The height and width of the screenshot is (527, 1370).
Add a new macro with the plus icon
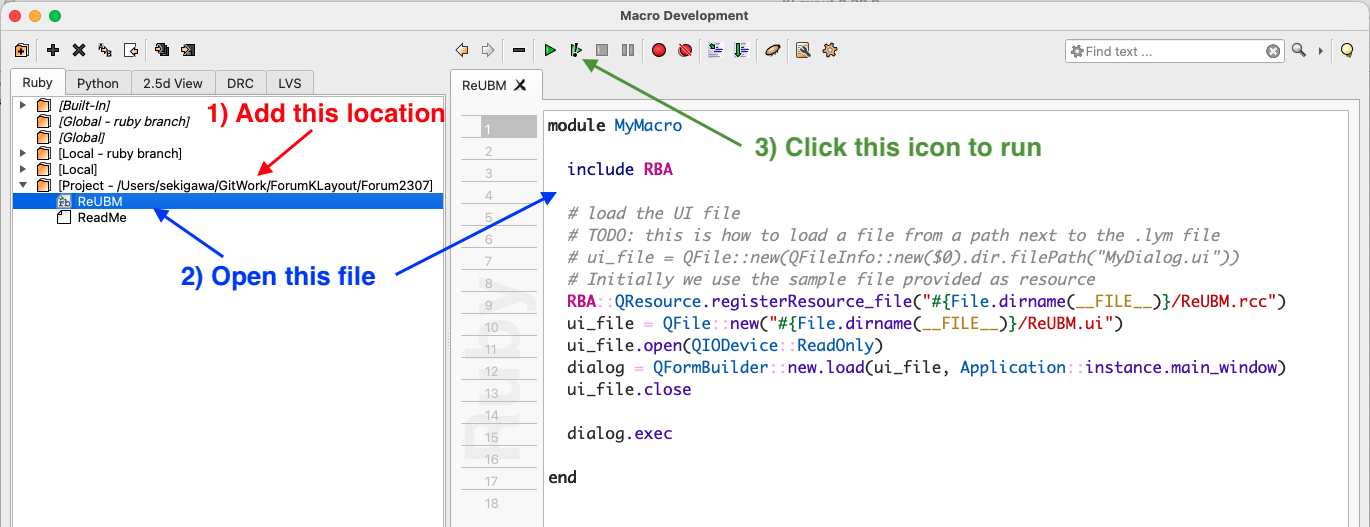point(53,50)
